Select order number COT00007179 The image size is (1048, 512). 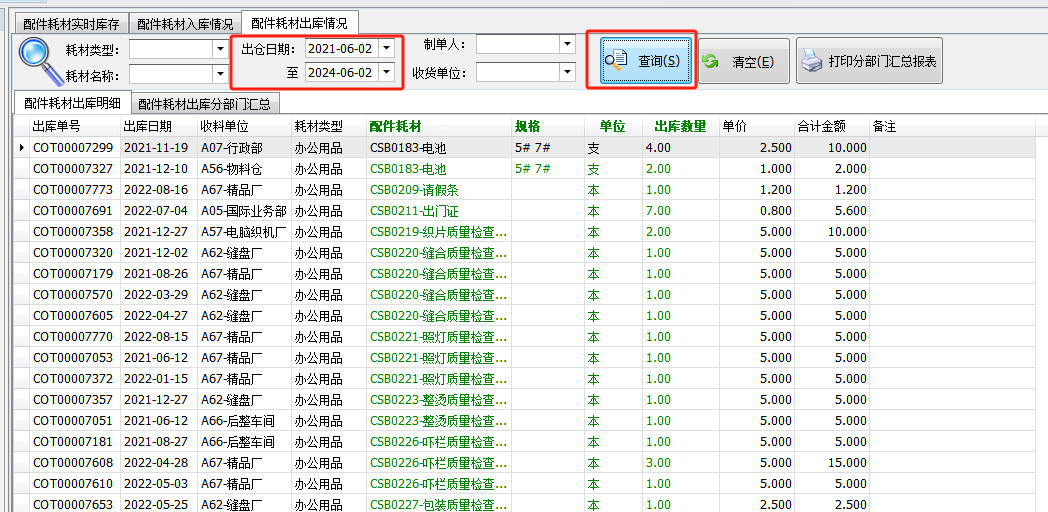point(73,274)
